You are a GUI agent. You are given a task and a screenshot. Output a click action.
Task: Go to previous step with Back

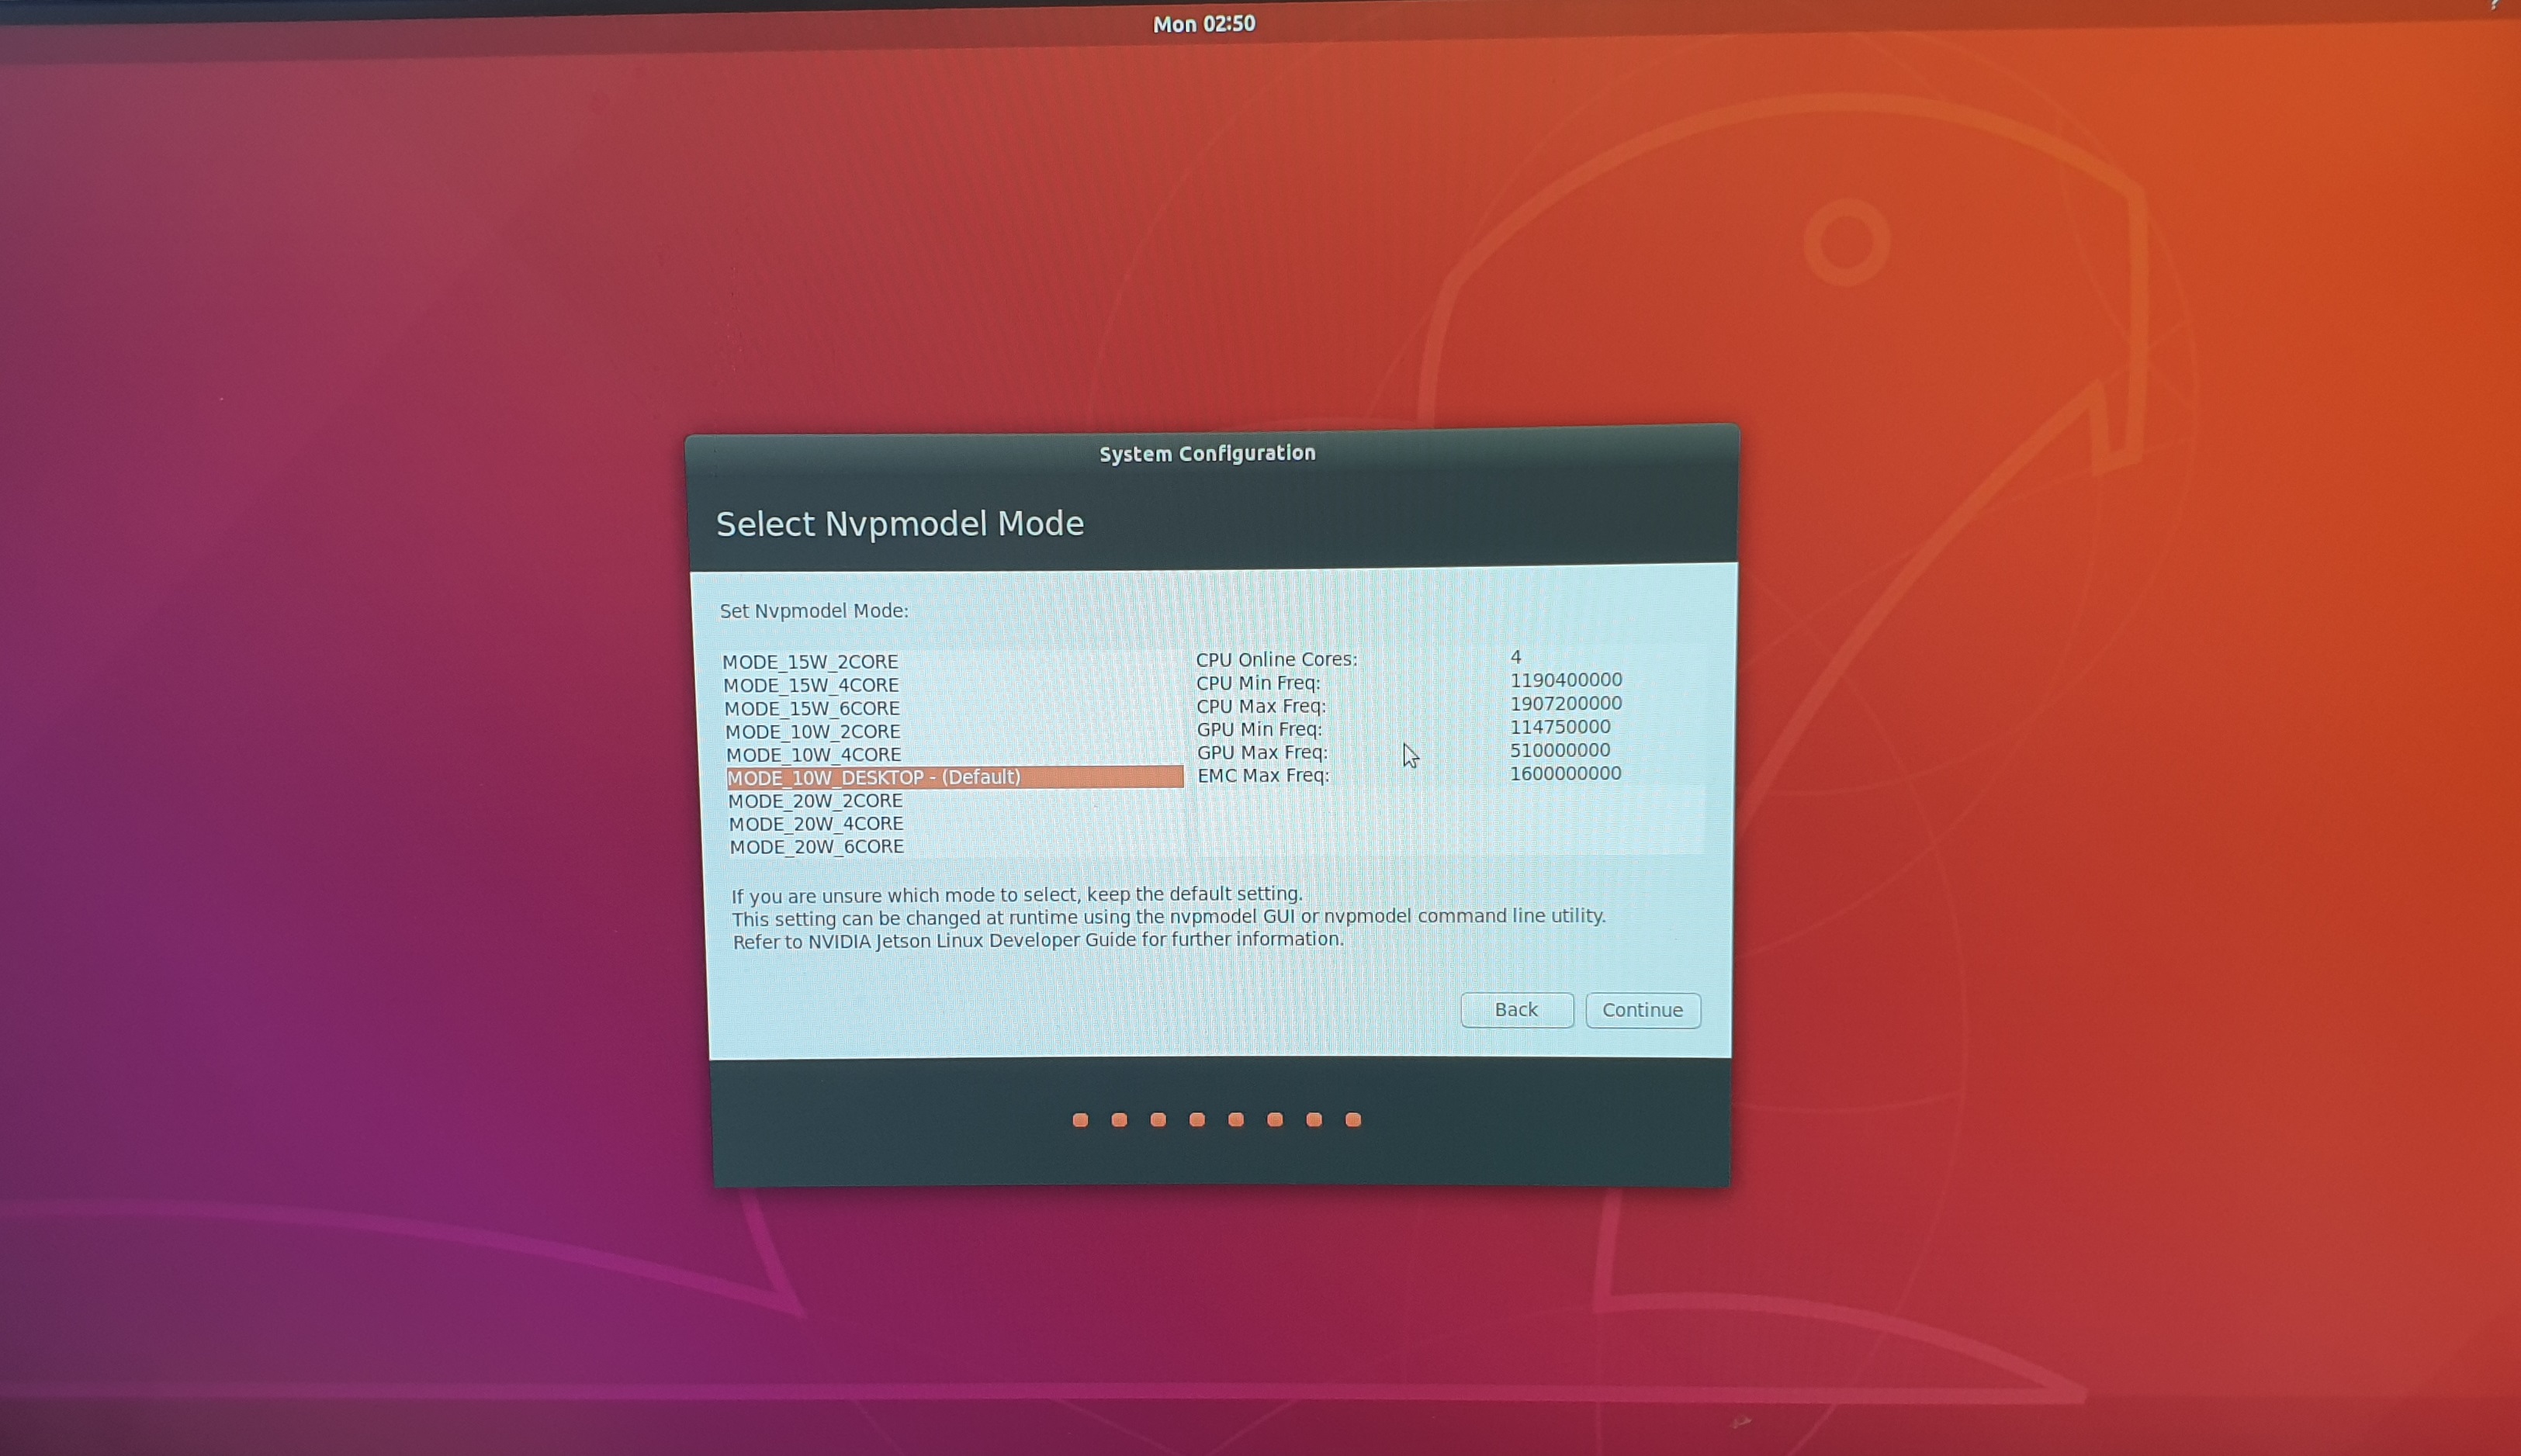click(1516, 1010)
